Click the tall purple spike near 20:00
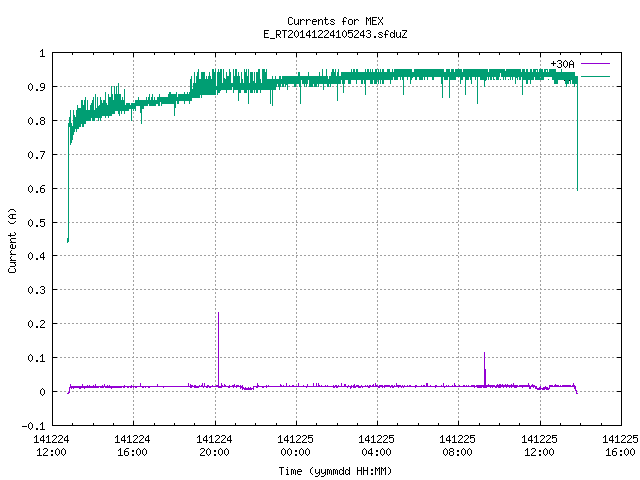640x480 pixels. (218, 349)
